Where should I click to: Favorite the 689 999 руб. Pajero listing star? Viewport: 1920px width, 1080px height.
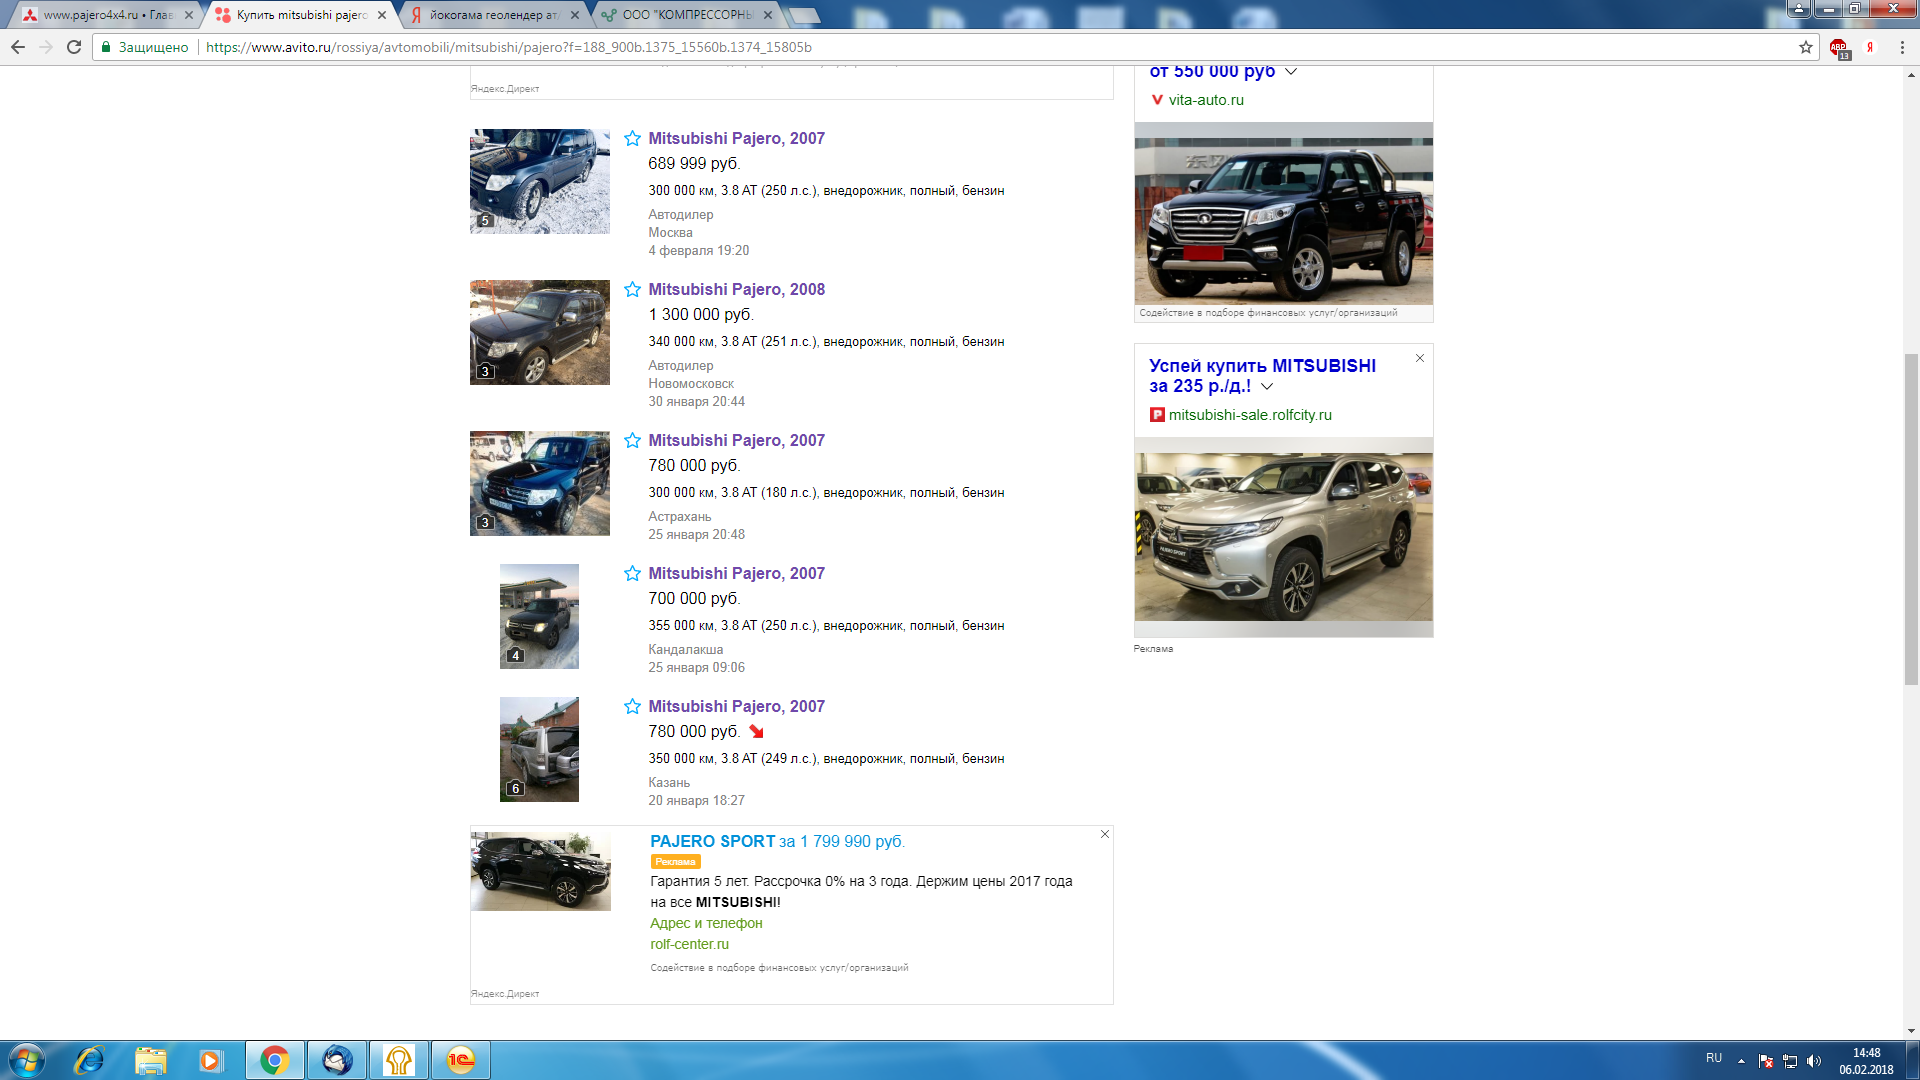tap(632, 139)
